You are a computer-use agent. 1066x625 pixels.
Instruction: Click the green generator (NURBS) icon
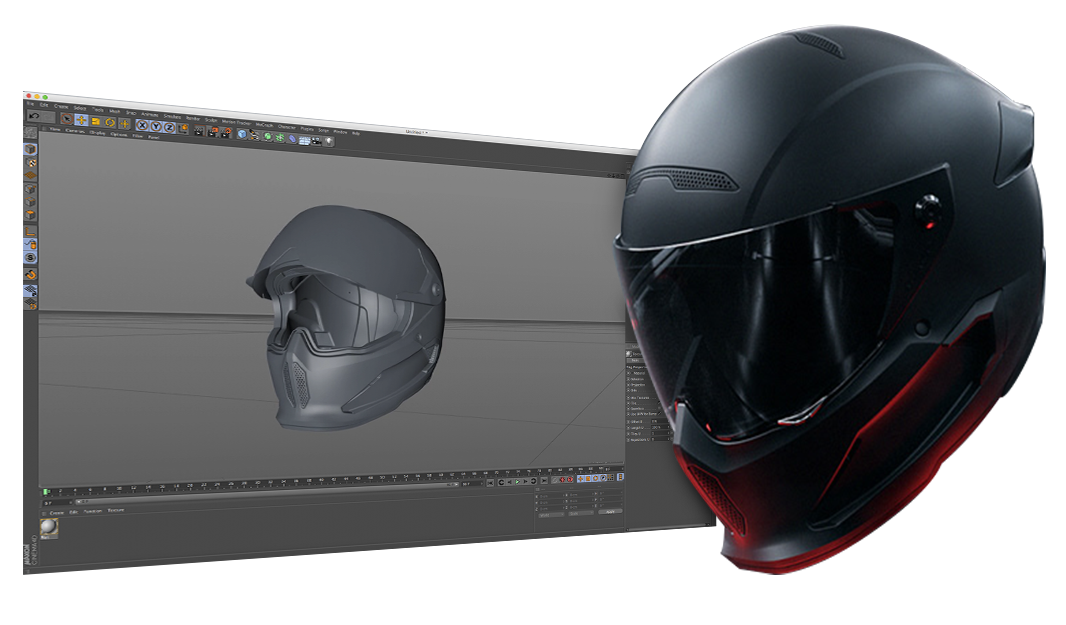[x=268, y=136]
